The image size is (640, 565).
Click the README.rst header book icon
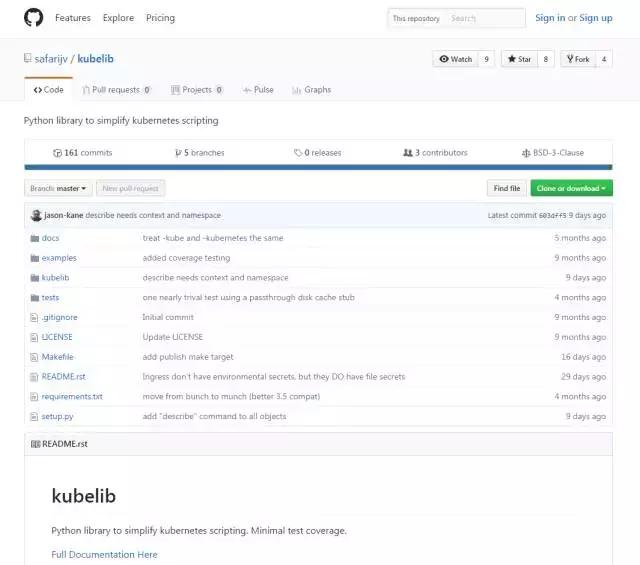pyautogui.click(x=36, y=444)
